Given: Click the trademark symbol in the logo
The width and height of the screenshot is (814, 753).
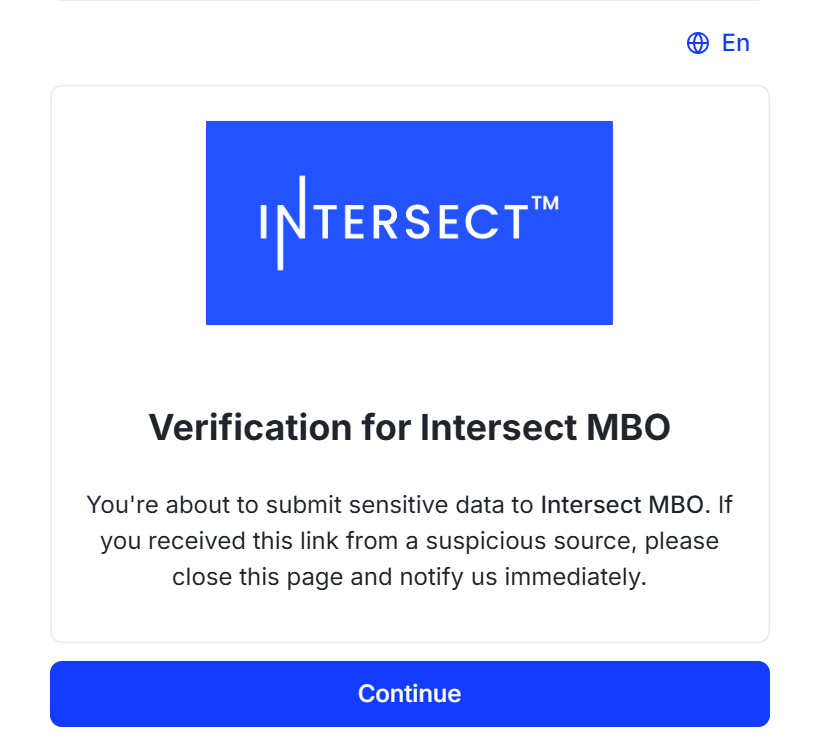Looking at the screenshot, I should coord(544,204).
